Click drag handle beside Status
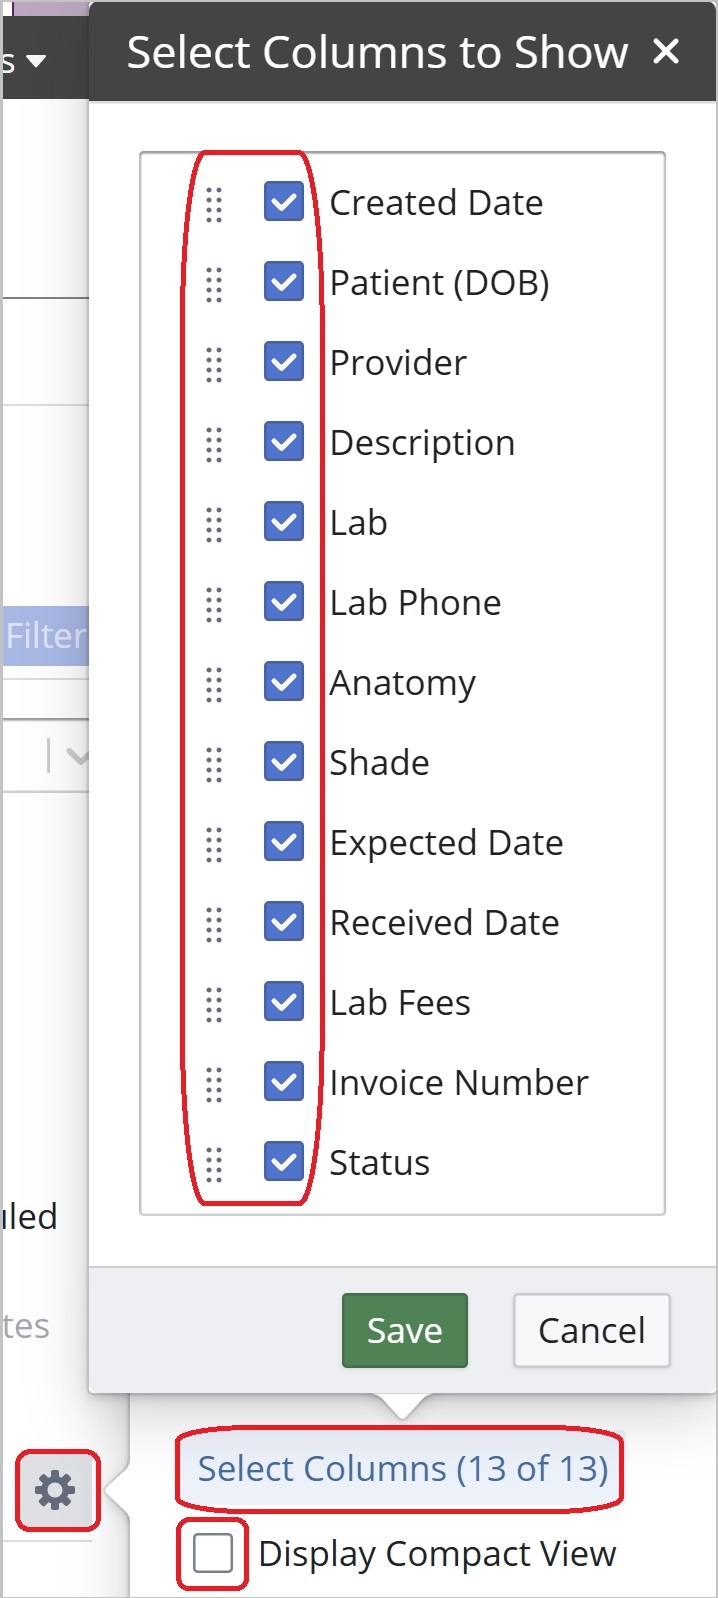 pos(214,1164)
